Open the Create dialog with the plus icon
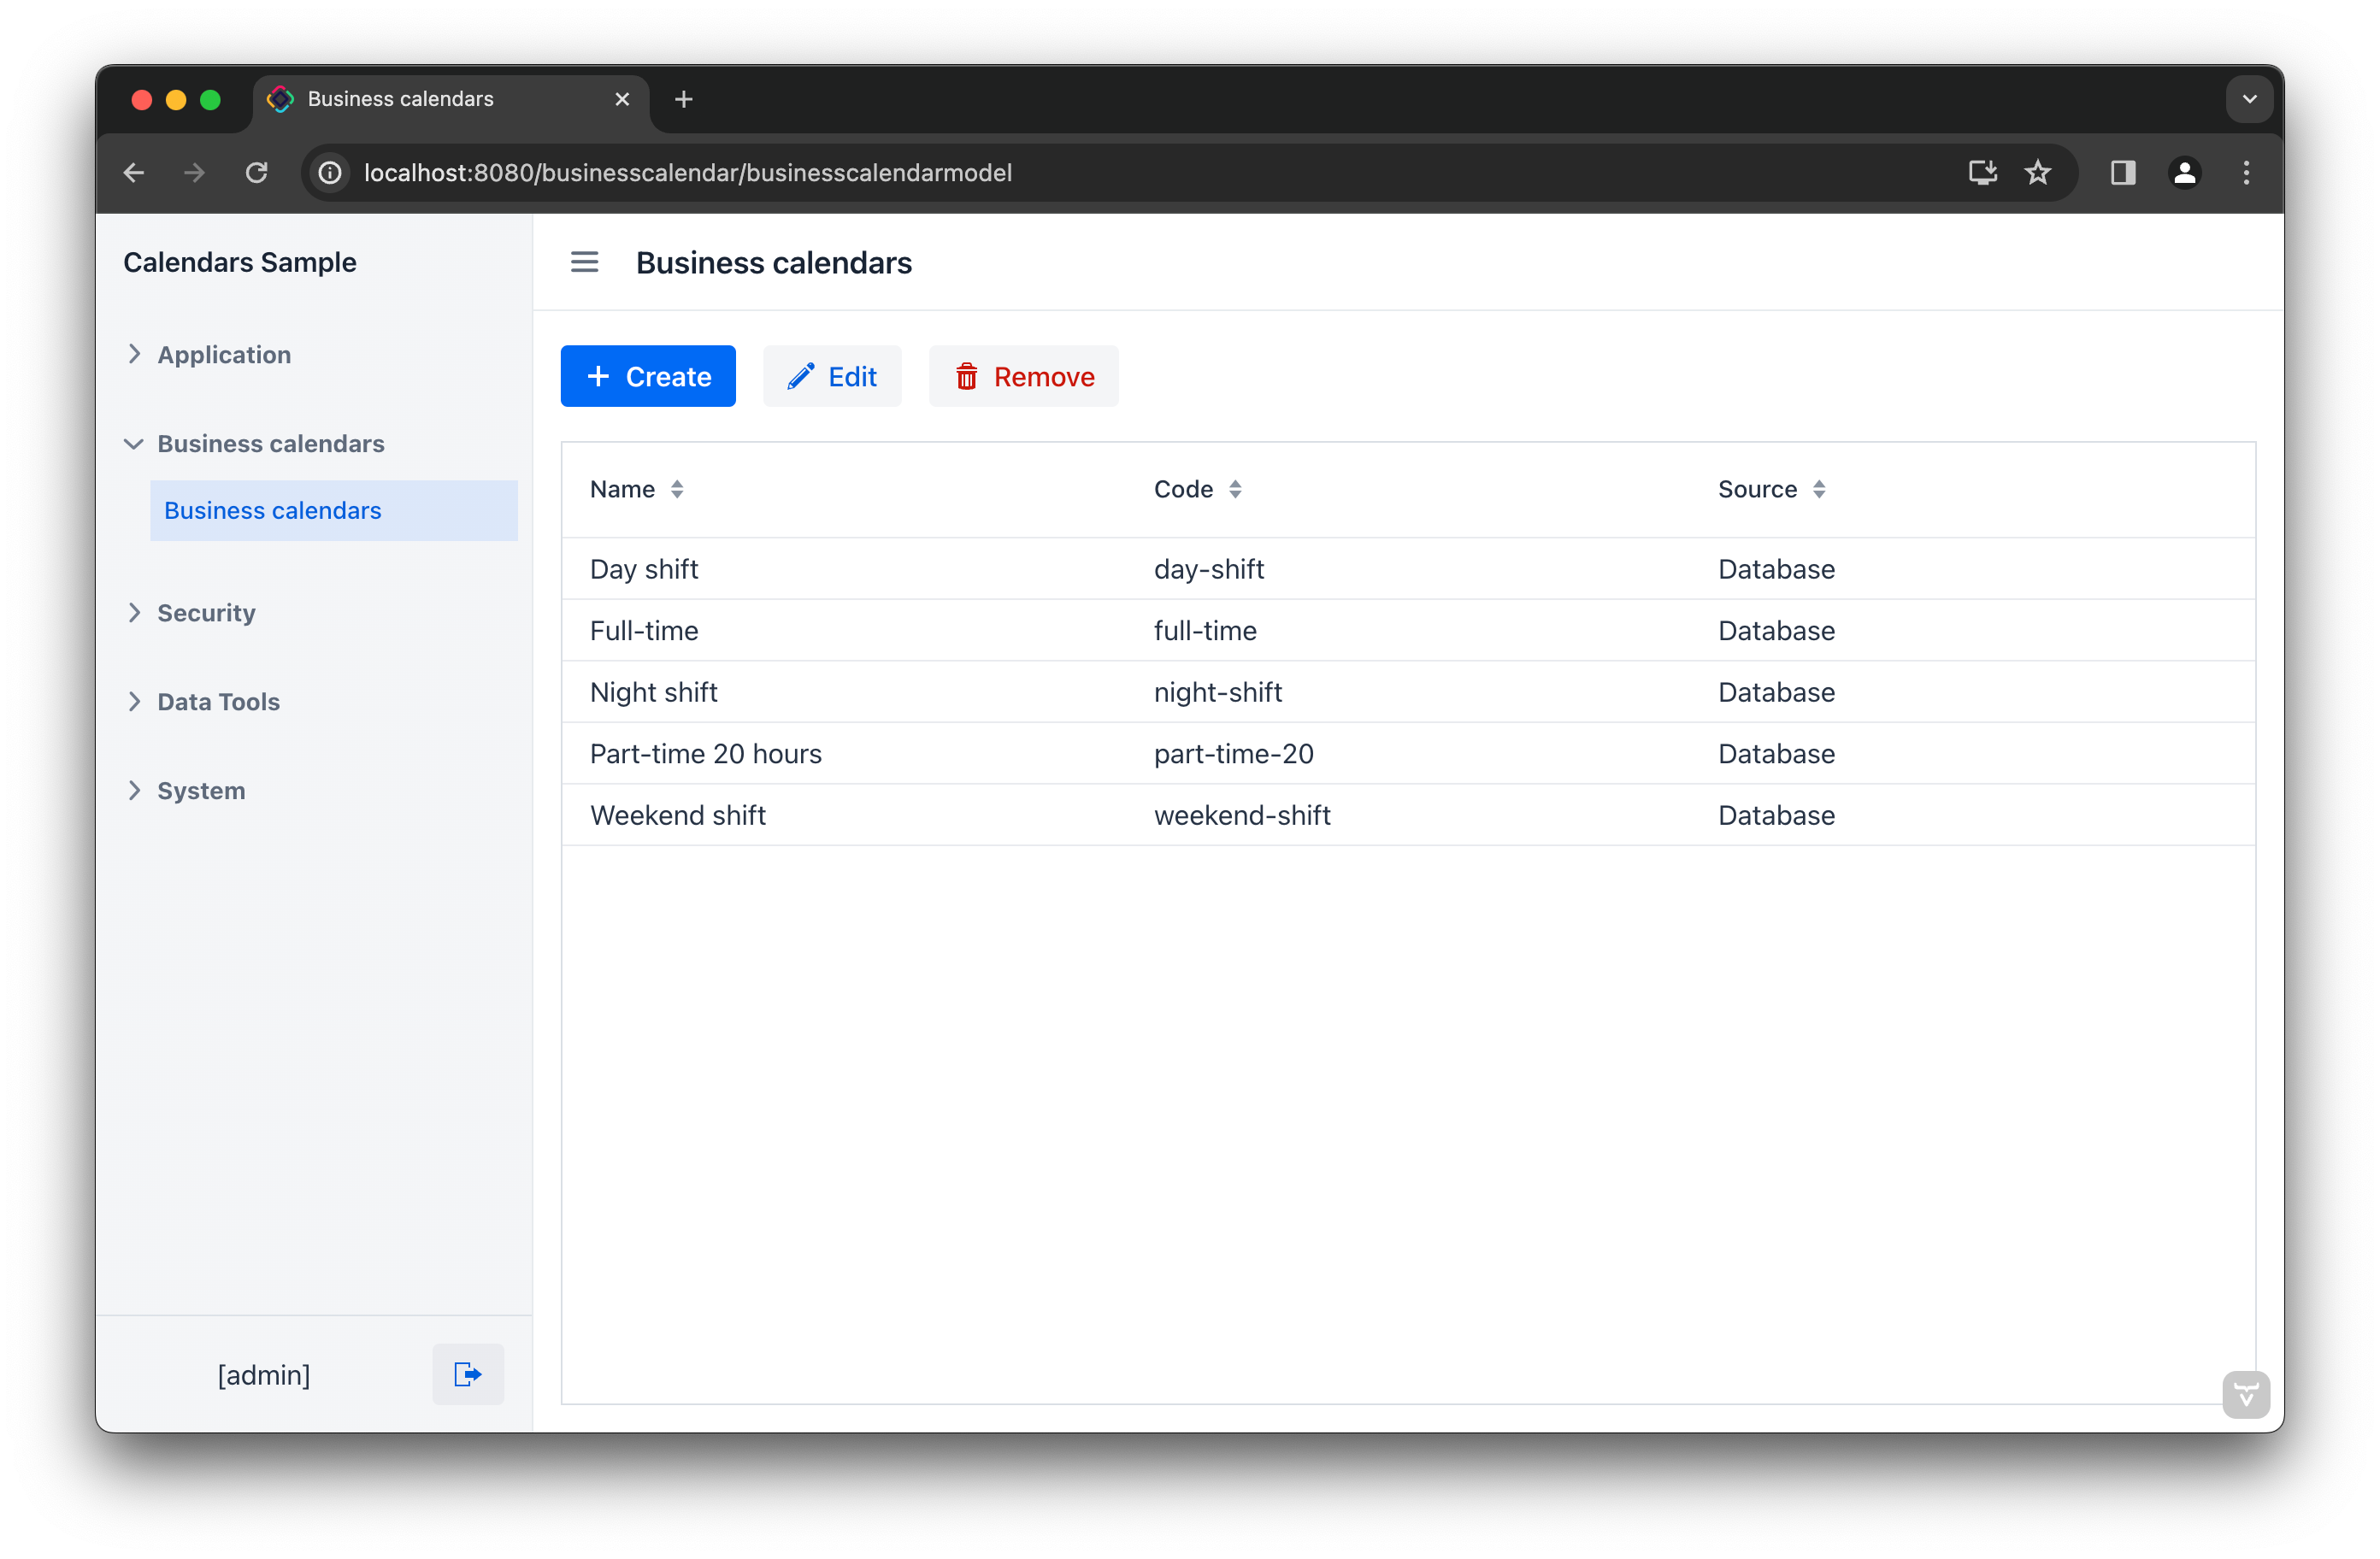The width and height of the screenshot is (2380, 1559). [x=597, y=376]
